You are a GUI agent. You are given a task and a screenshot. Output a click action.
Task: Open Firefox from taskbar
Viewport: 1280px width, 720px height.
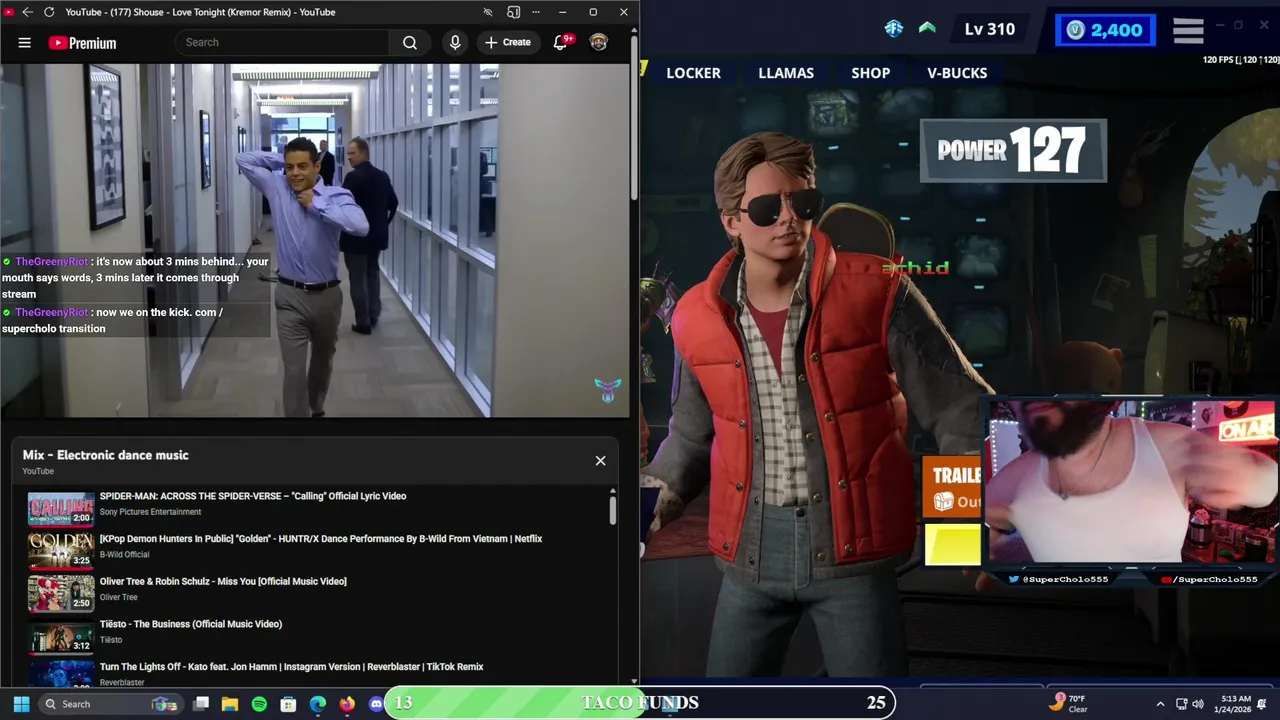point(347,704)
